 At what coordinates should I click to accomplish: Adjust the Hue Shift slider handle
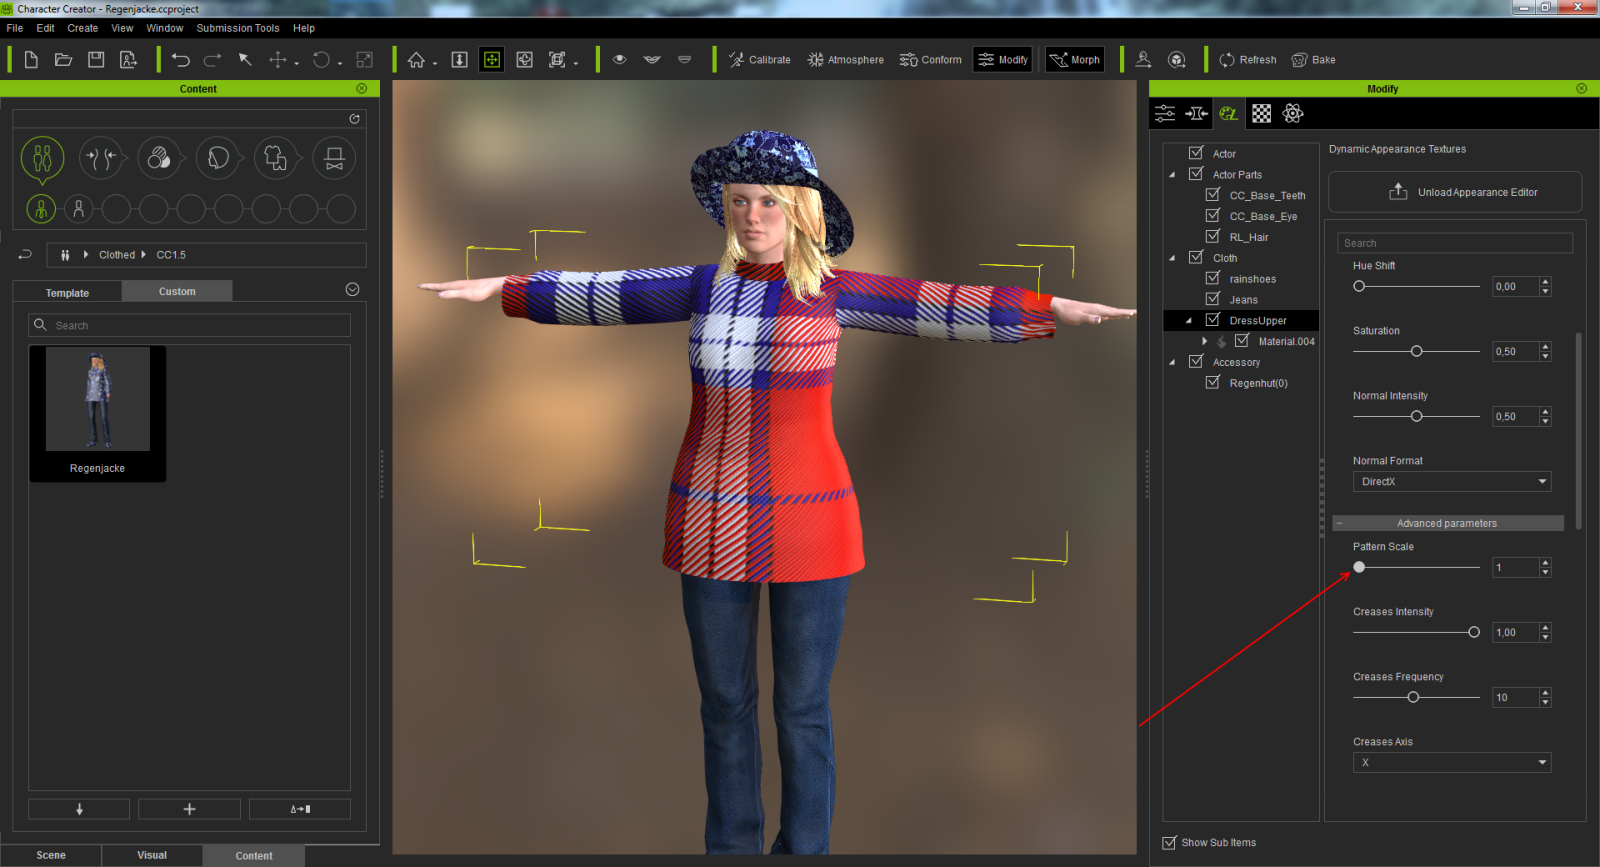[x=1359, y=286]
